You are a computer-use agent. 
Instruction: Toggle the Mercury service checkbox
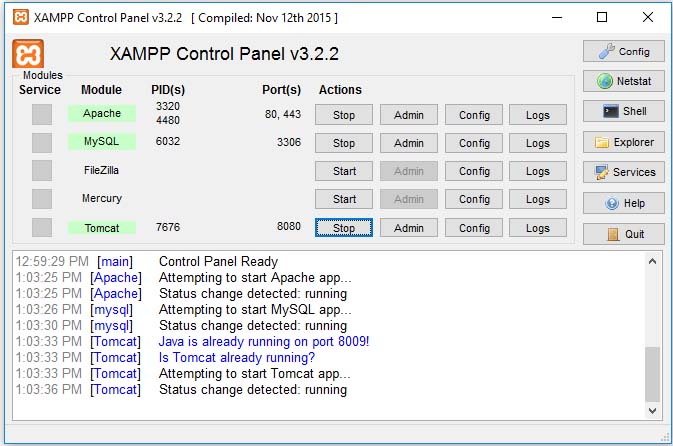[42, 199]
